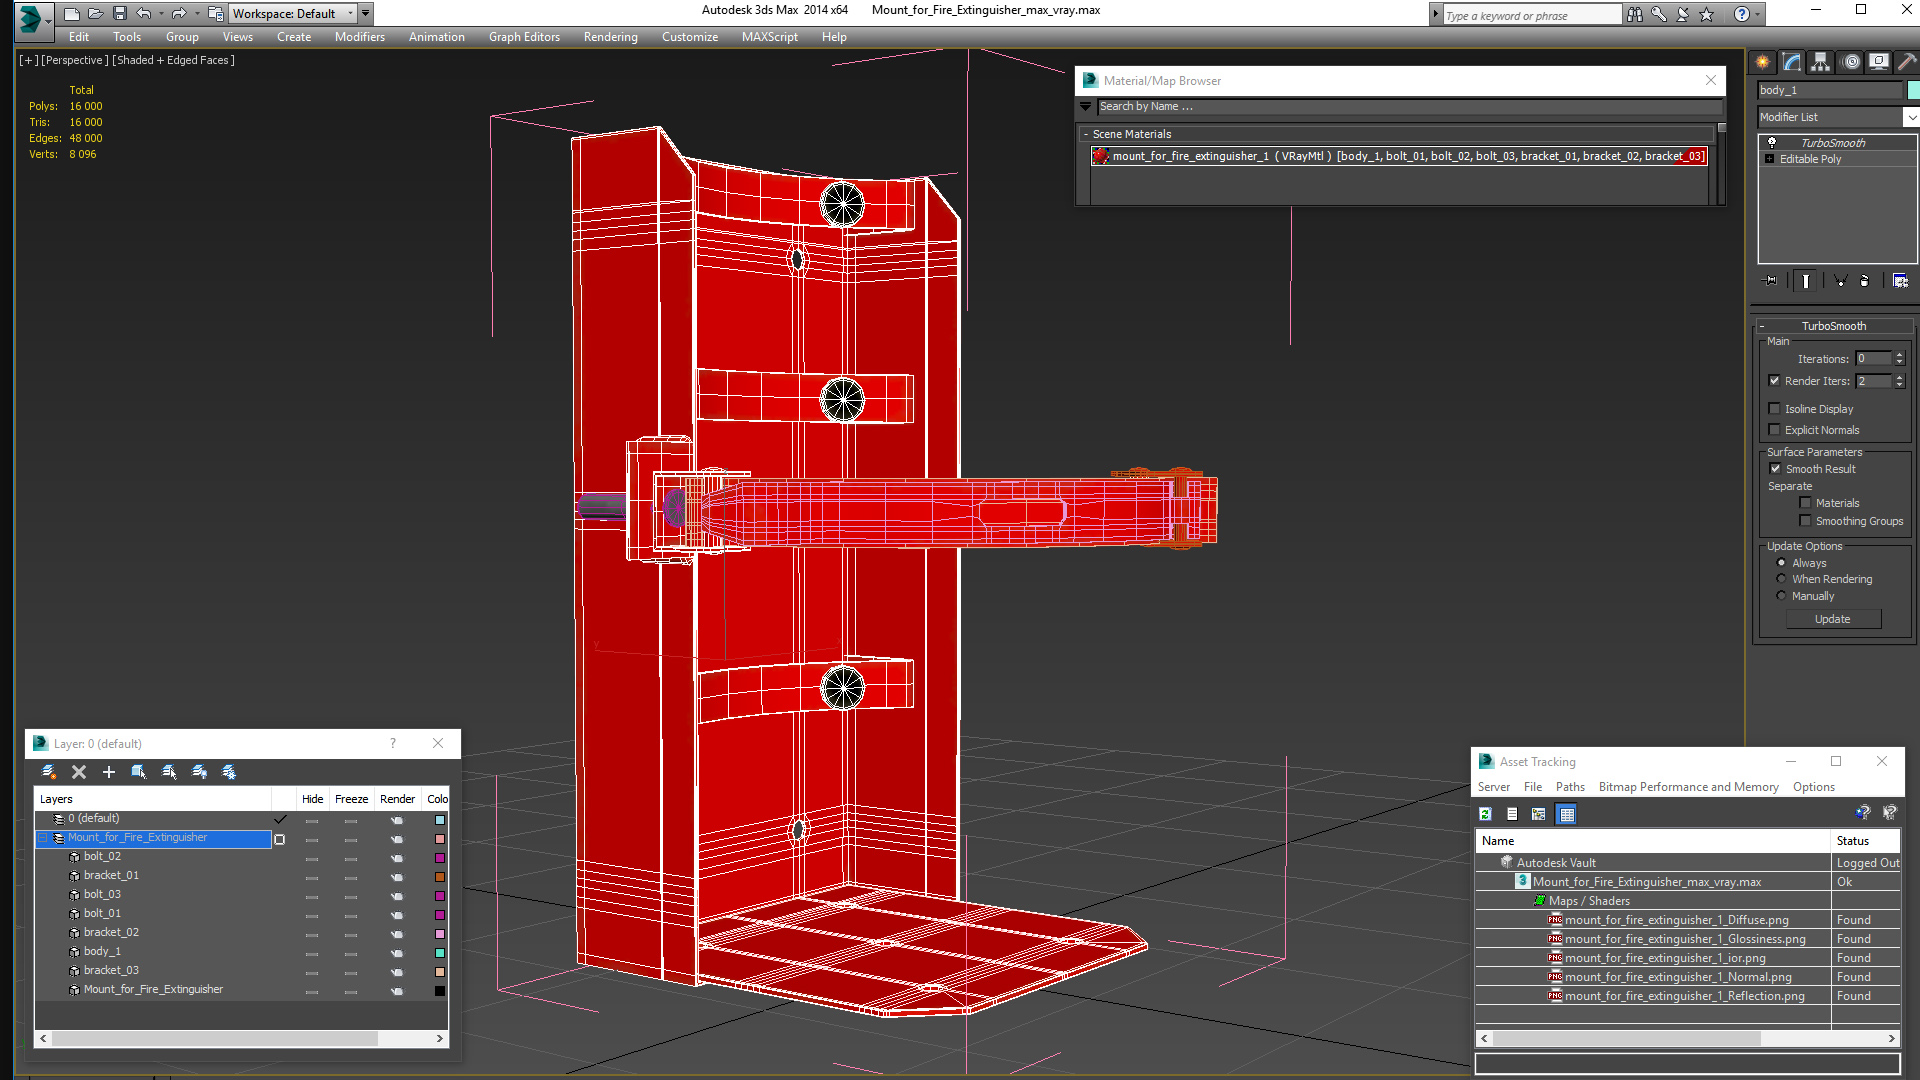Screen dimensions: 1920x1080
Task: Click the body_1 layer color swatch
Action: [439, 952]
